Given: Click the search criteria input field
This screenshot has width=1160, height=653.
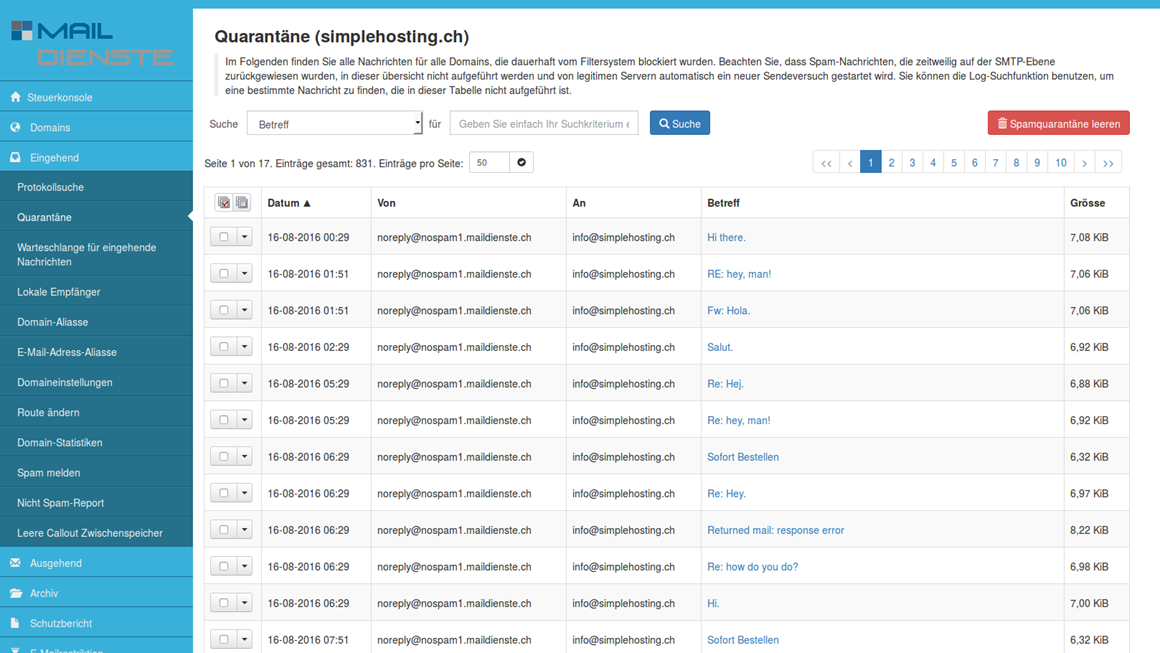Looking at the screenshot, I should [x=543, y=124].
